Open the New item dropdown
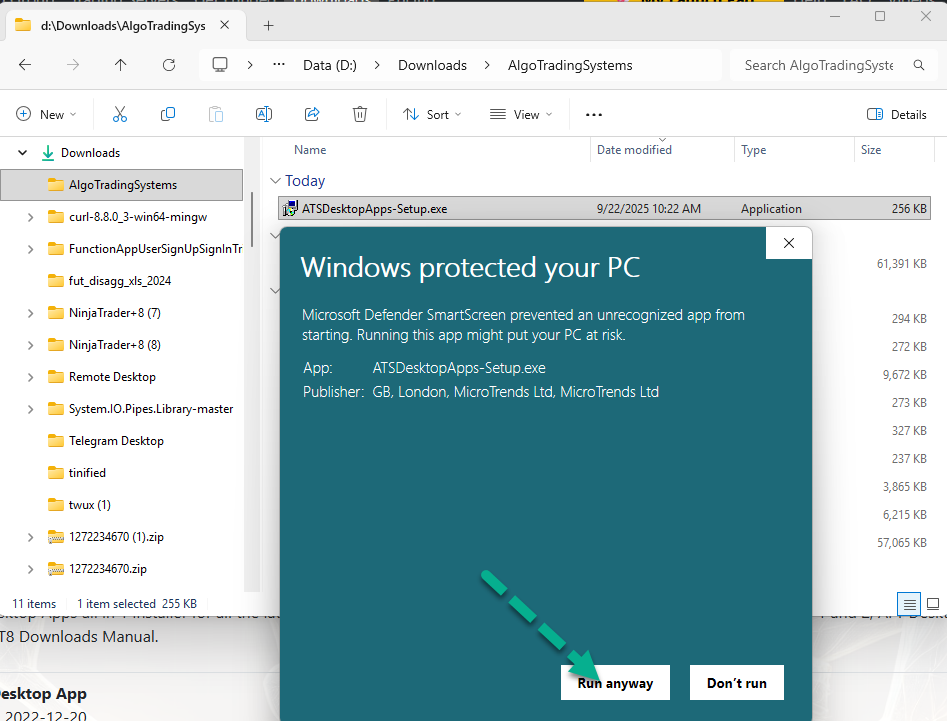 47,114
